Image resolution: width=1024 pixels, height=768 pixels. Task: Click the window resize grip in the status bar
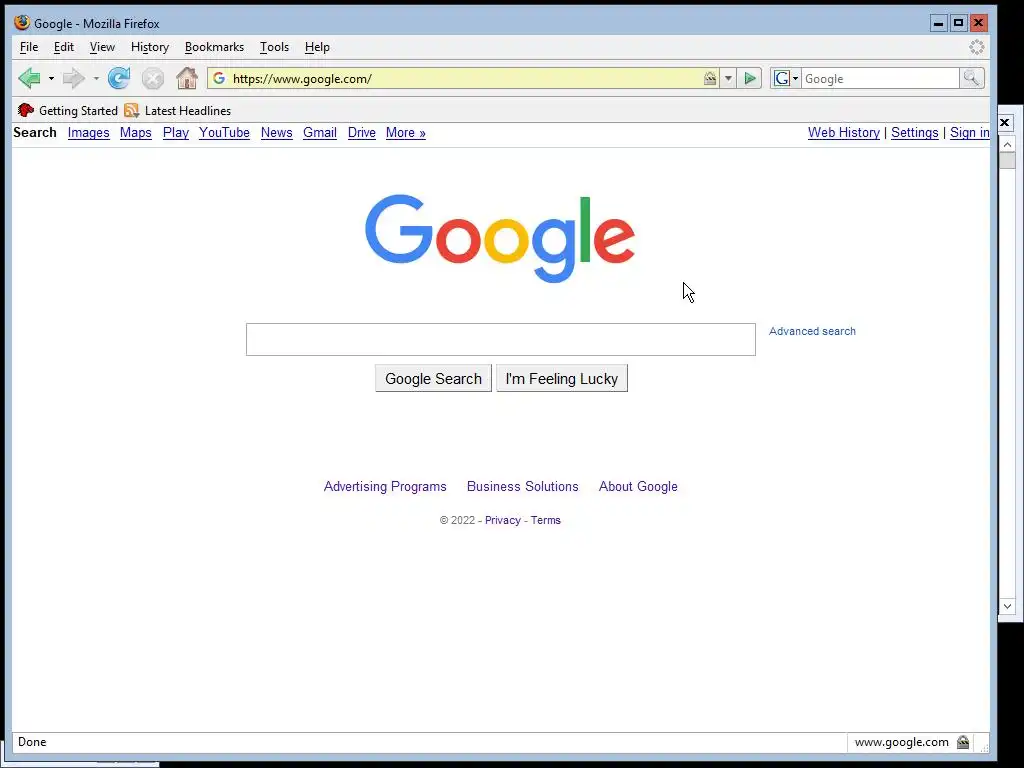tap(984, 746)
